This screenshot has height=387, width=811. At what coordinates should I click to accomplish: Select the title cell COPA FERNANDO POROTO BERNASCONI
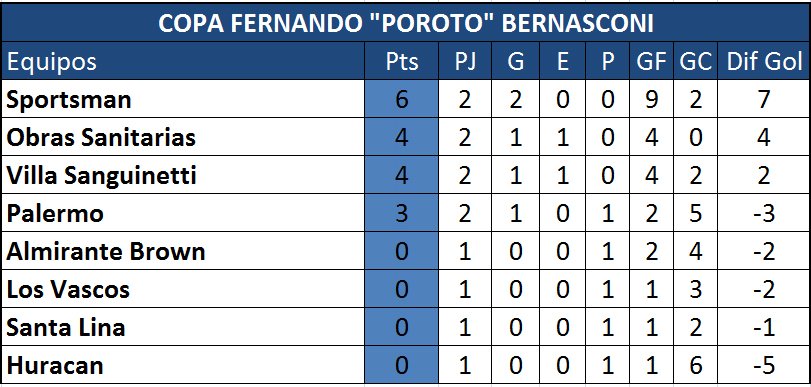click(406, 23)
